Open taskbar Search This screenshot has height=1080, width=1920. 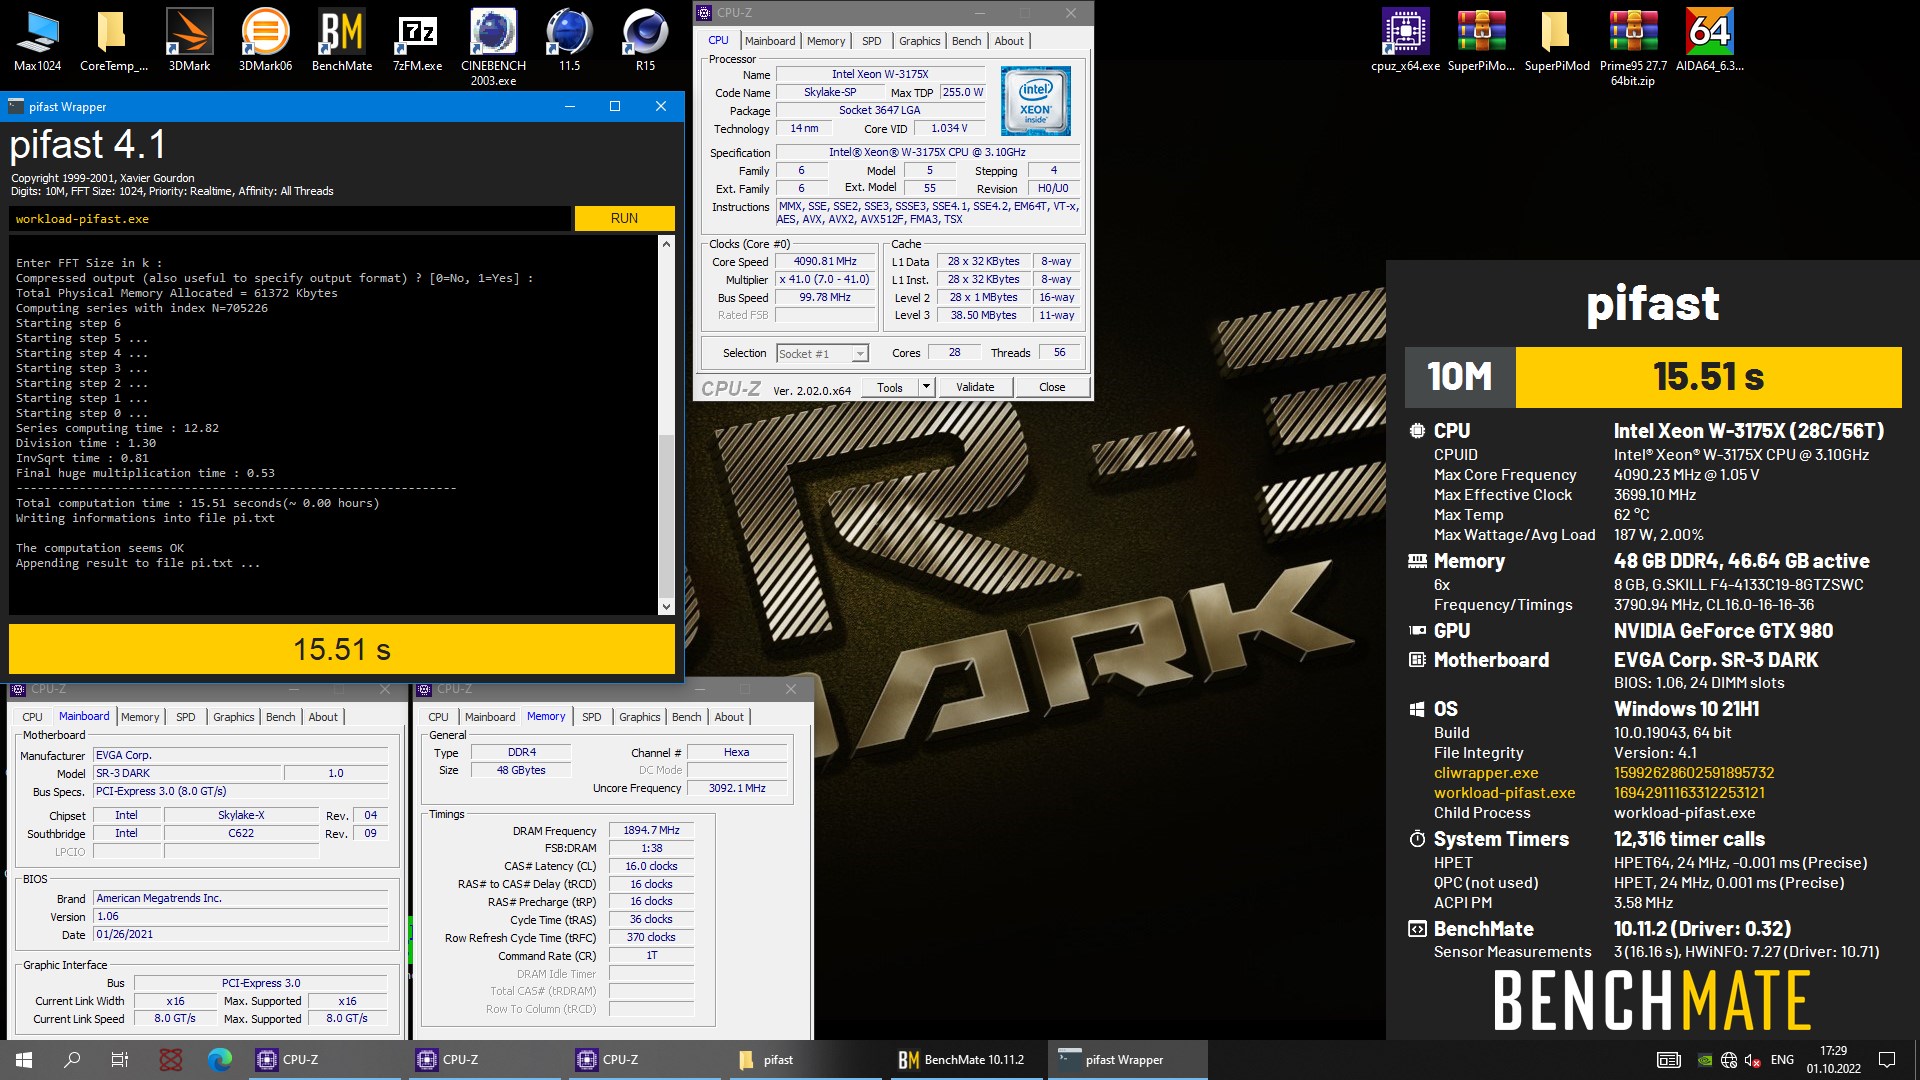tap(72, 1060)
